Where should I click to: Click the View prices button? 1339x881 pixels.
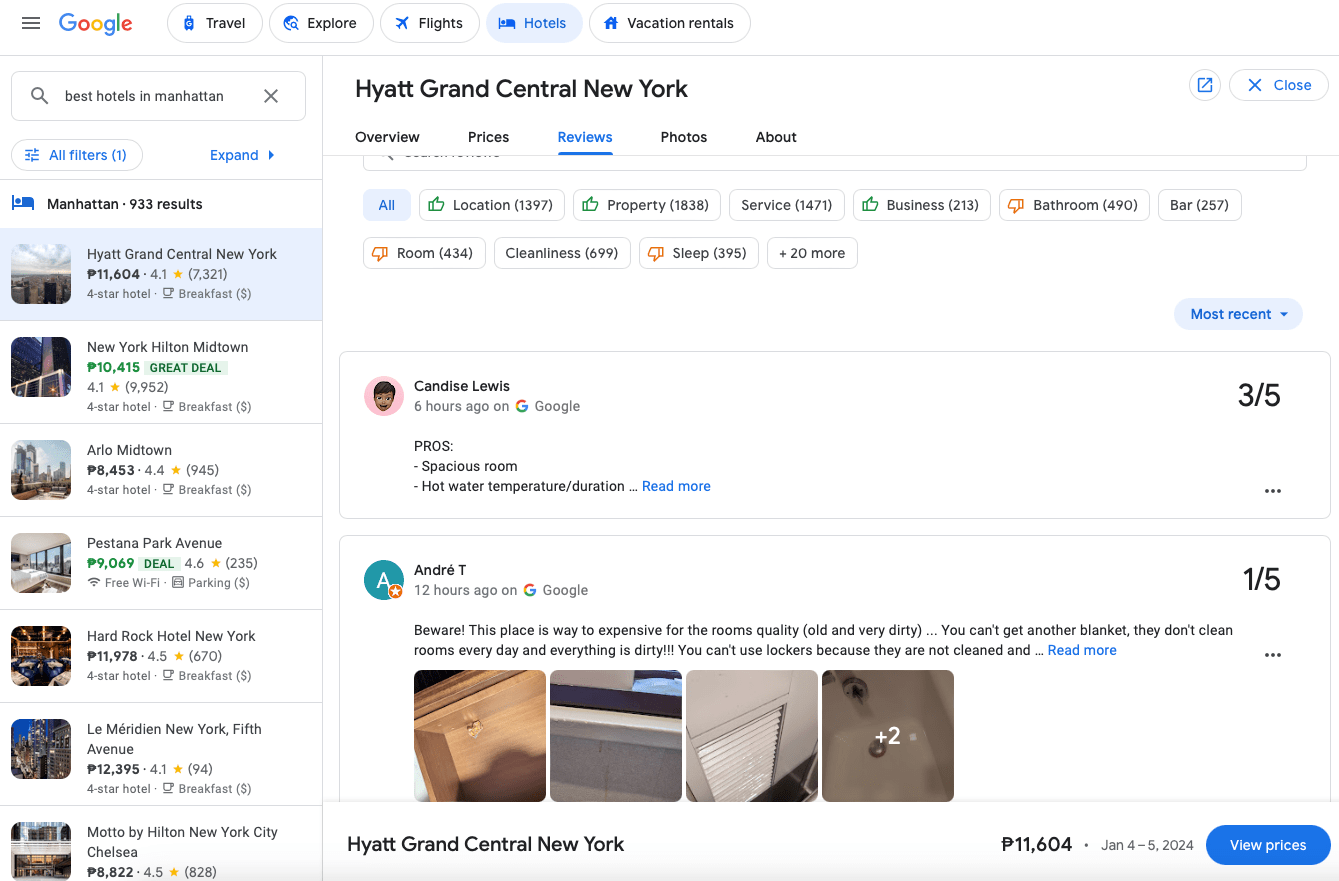coord(1268,845)
